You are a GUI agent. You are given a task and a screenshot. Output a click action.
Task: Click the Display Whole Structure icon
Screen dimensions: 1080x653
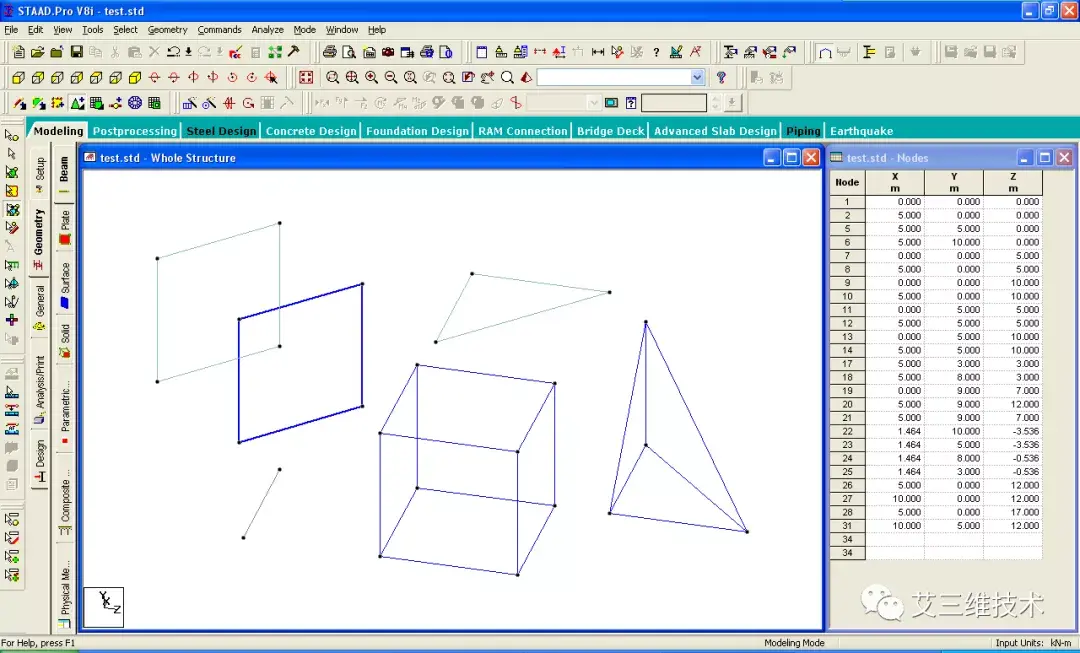pos(306,77)
